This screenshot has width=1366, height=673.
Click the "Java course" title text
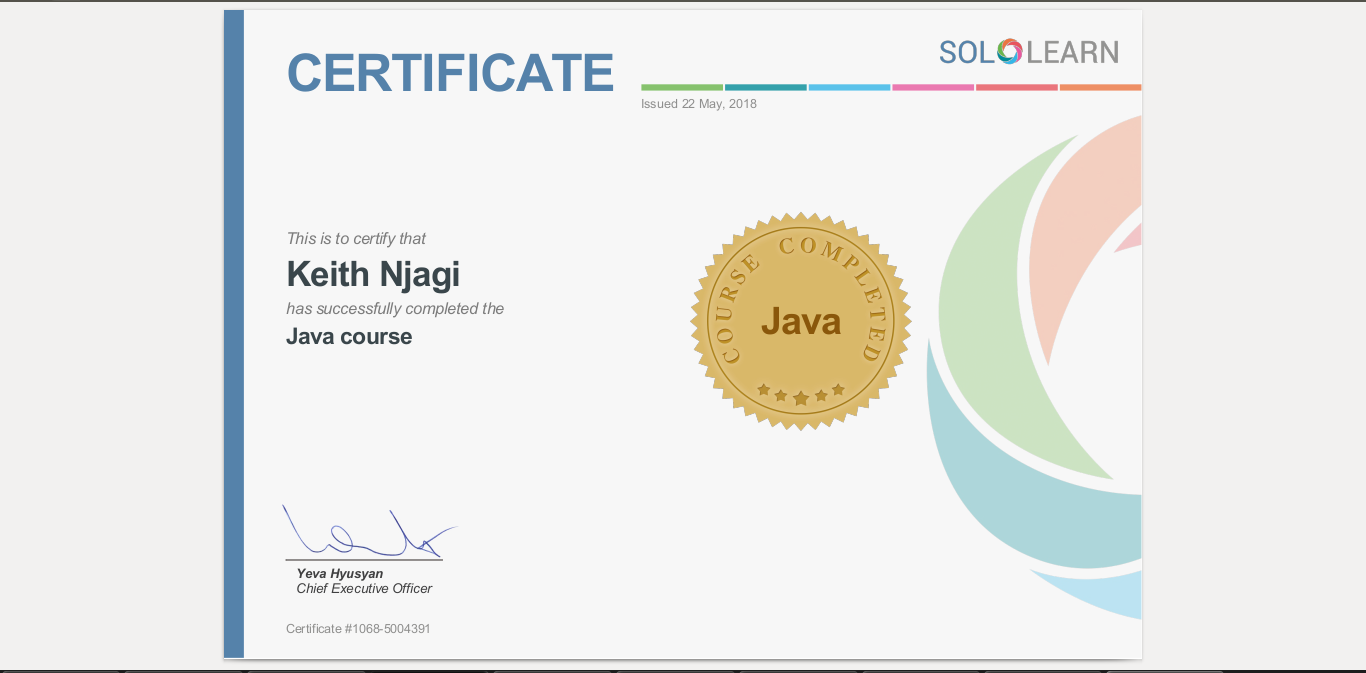click(x=349, y=336)
